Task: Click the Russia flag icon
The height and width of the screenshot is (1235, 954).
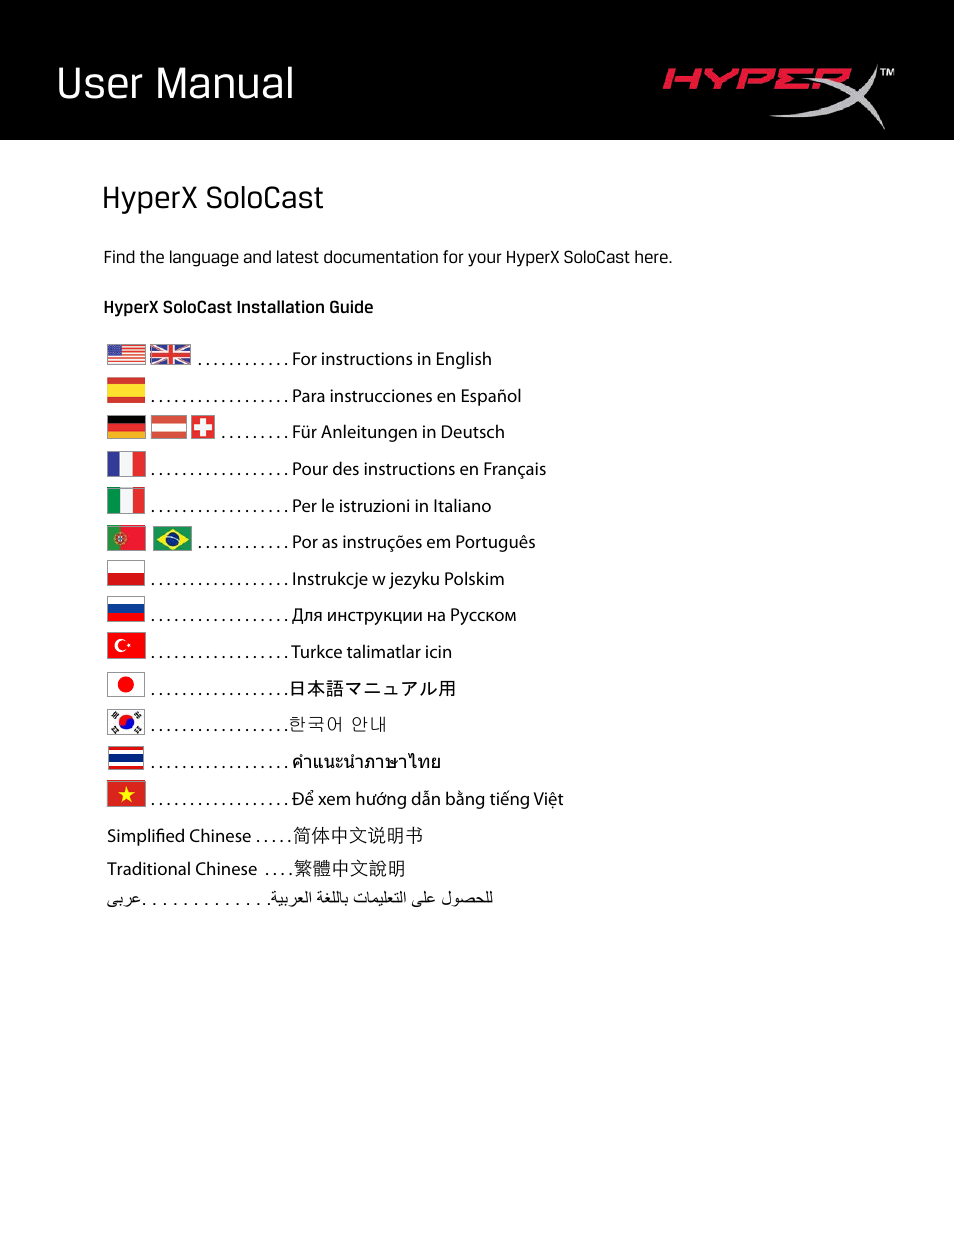Action: coord(126,609)
